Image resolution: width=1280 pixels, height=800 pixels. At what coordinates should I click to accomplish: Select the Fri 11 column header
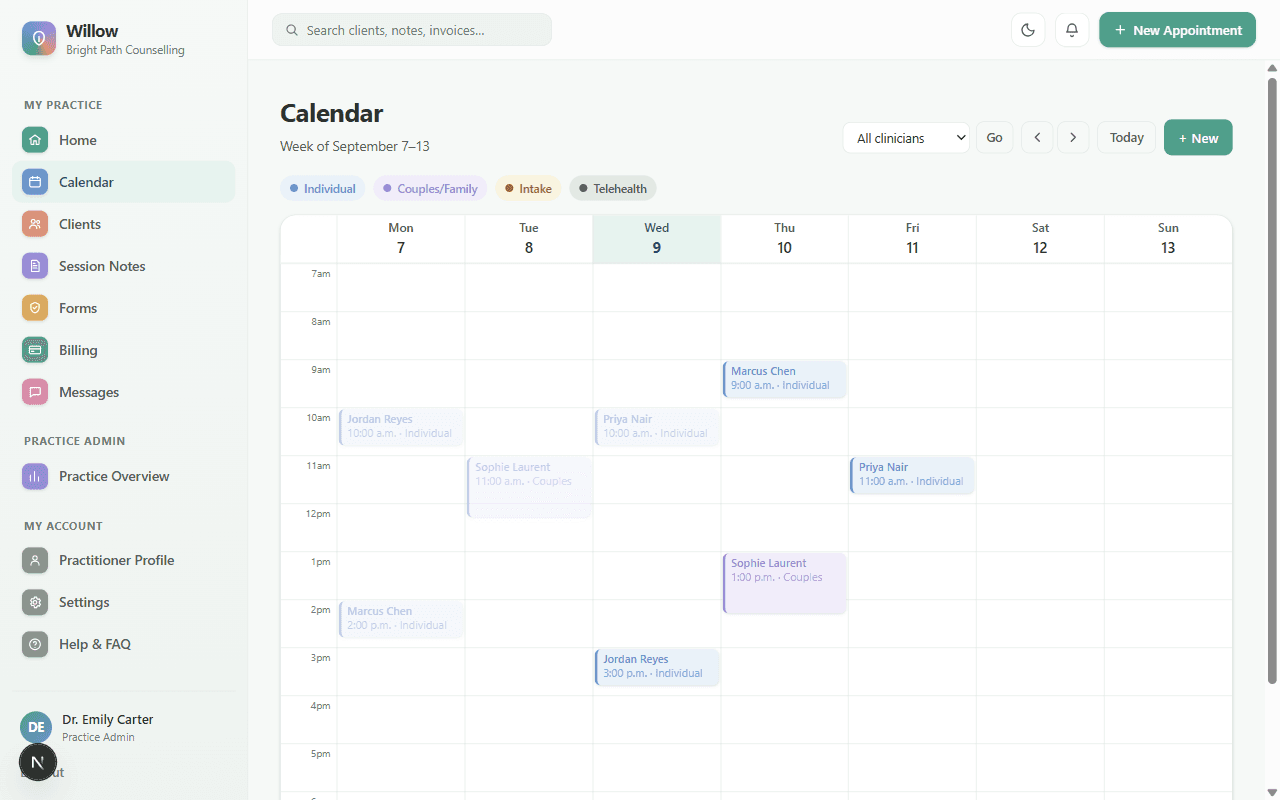click(x=913, y=239)
